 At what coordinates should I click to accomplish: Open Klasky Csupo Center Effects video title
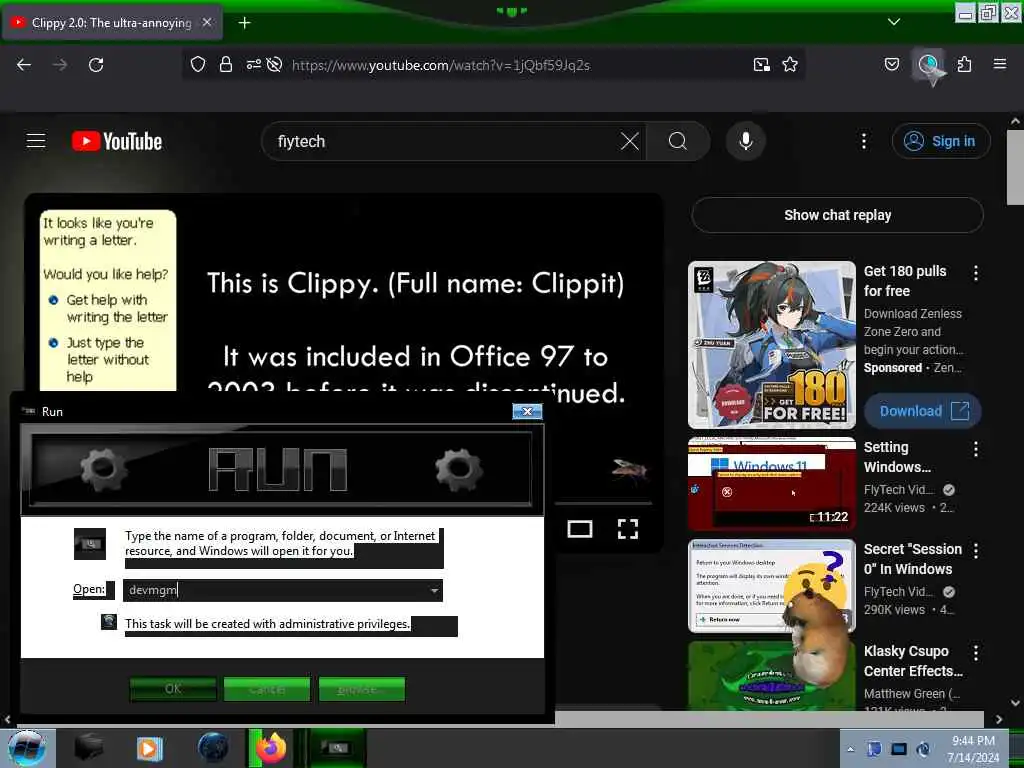click(x=913, y=661)
